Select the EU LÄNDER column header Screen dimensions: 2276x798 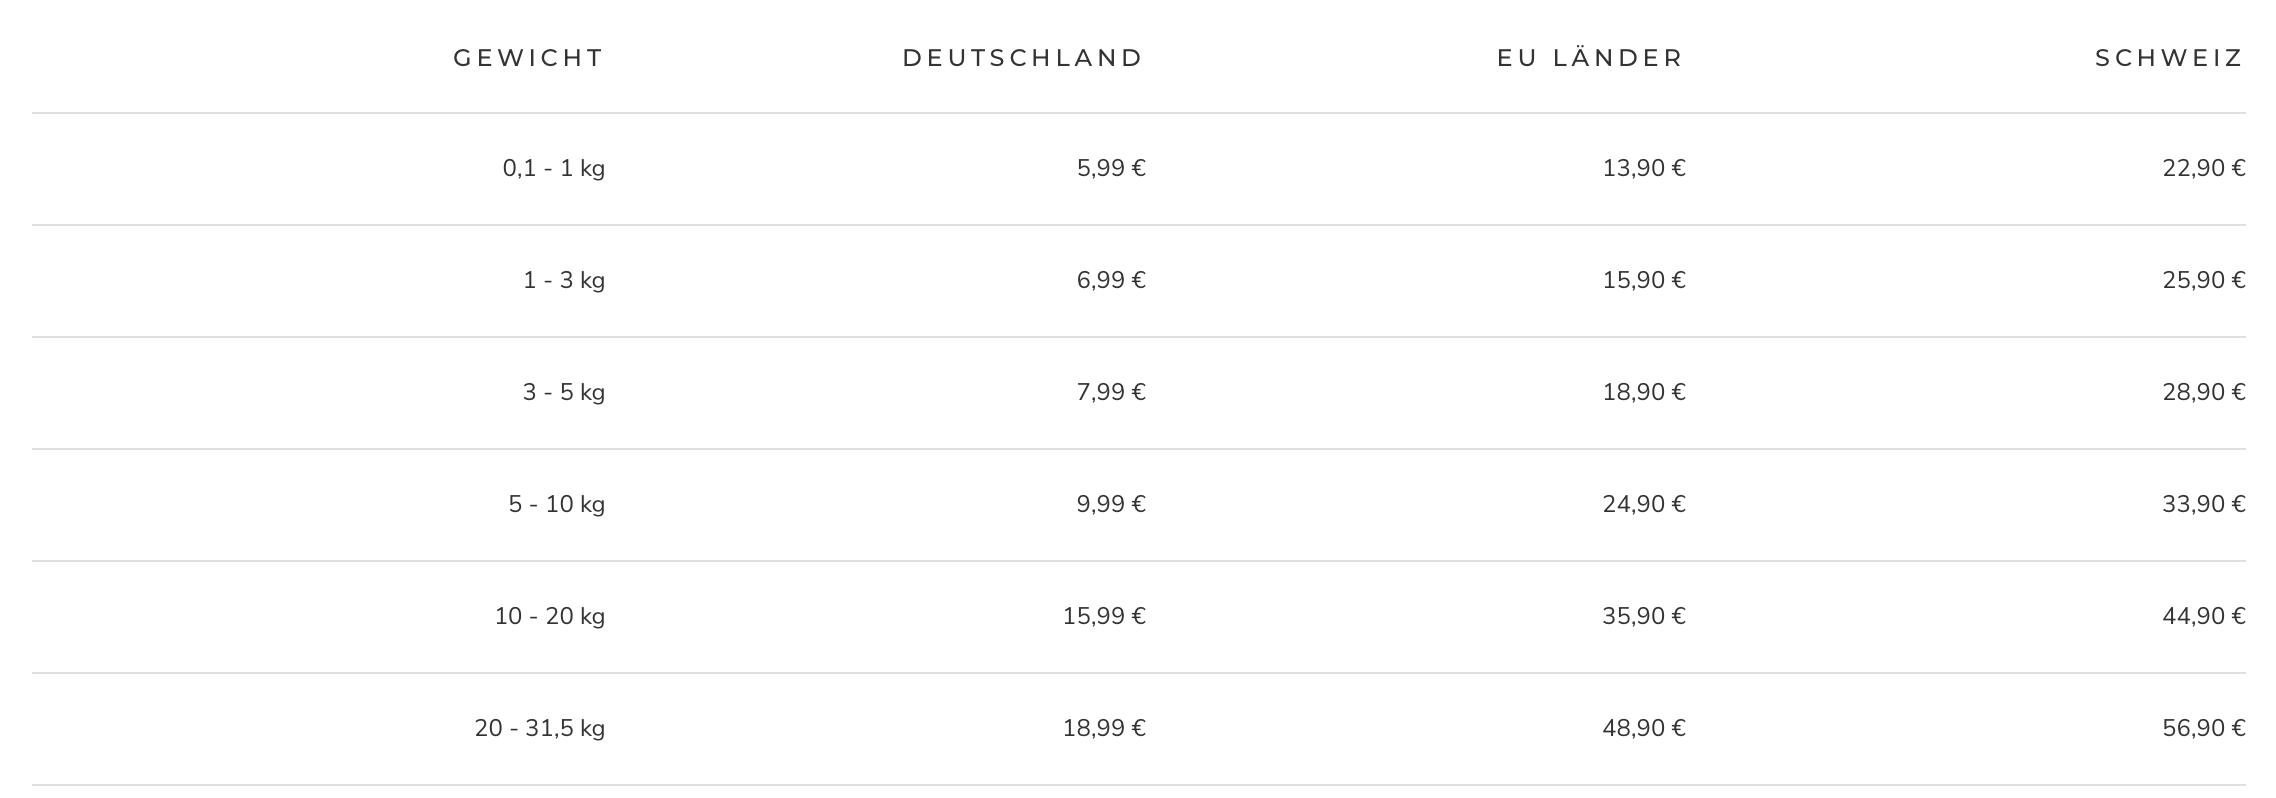click(1590, 58)
